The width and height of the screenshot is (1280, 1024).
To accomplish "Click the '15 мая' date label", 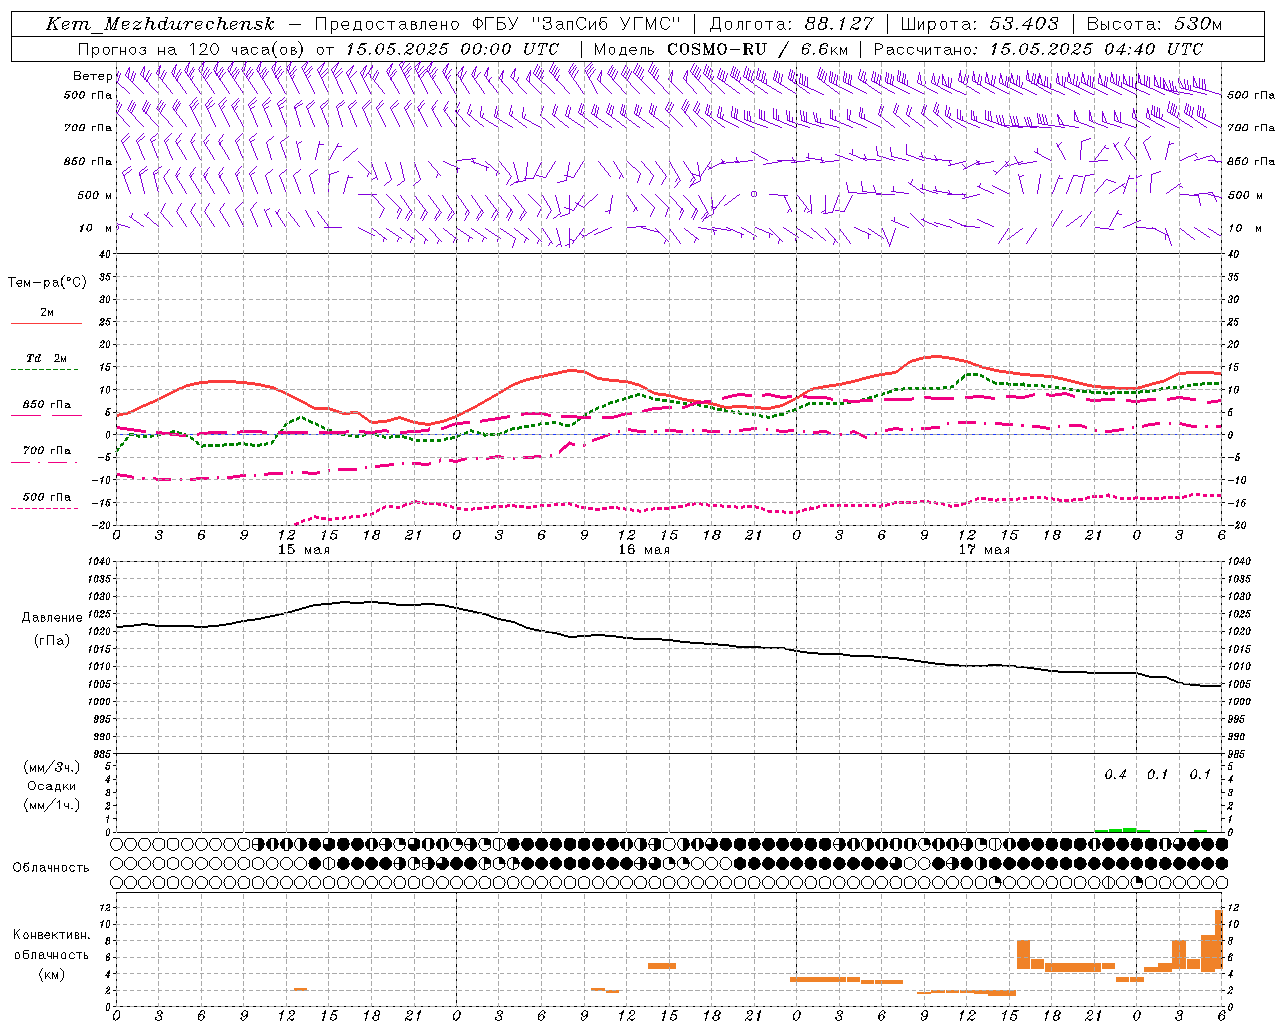I will click(x=304, y=550).
